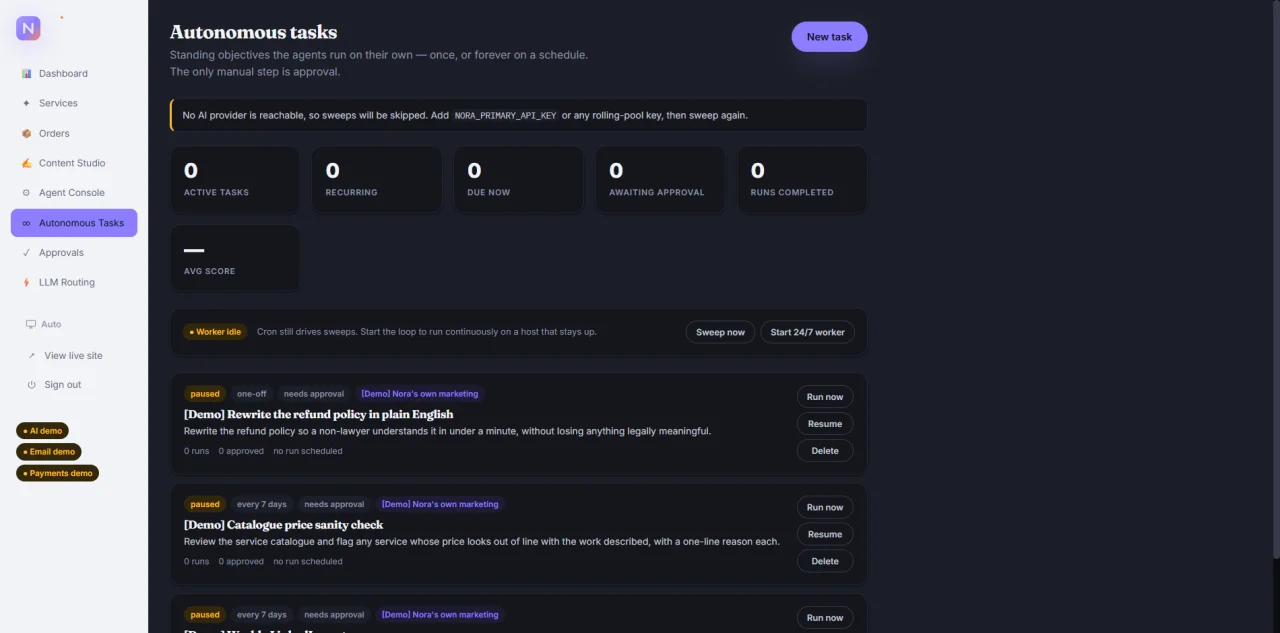Open the Approvals page

click(74, 253)
